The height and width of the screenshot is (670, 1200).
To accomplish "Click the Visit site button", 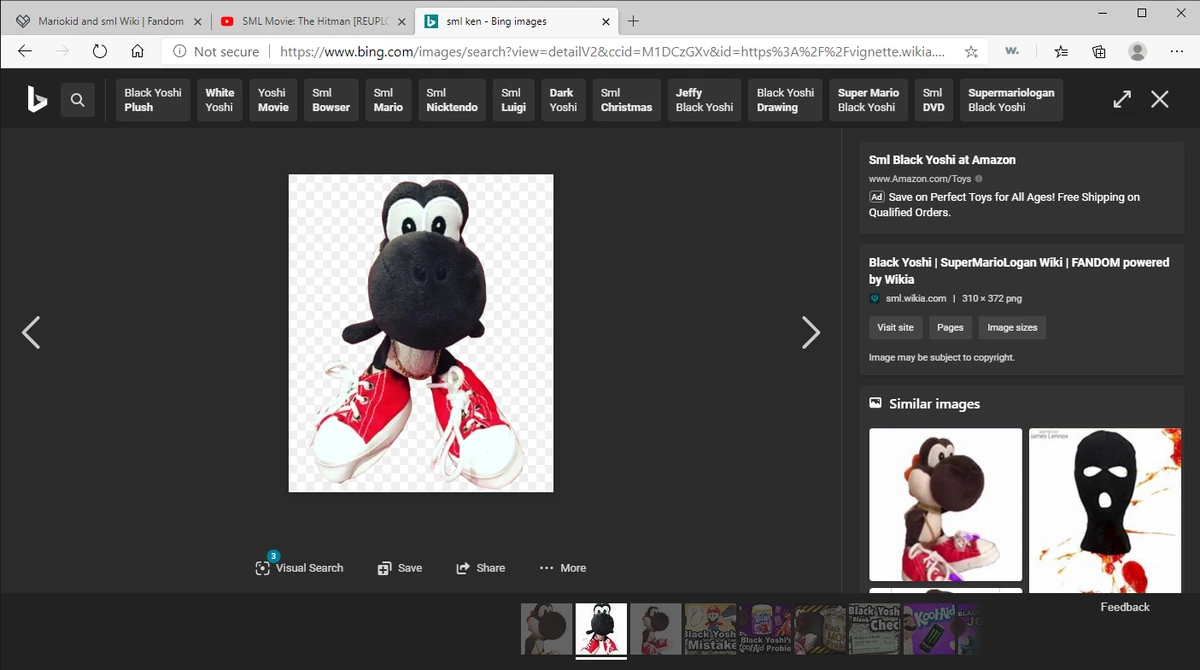I will tap(895, 327).
